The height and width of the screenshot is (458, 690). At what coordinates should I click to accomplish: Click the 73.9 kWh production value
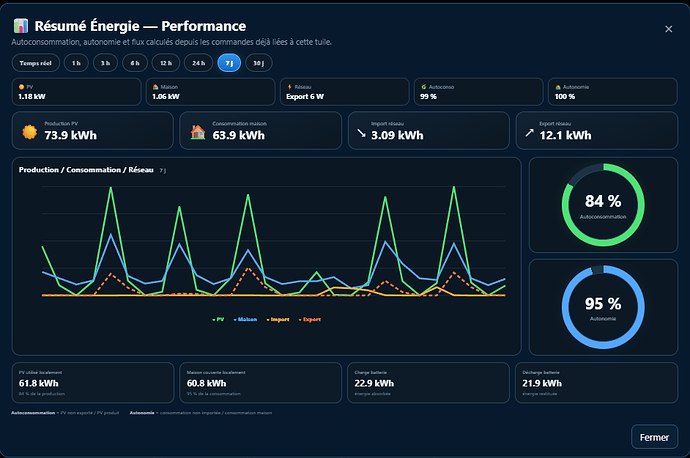click(x=70, y=136)
